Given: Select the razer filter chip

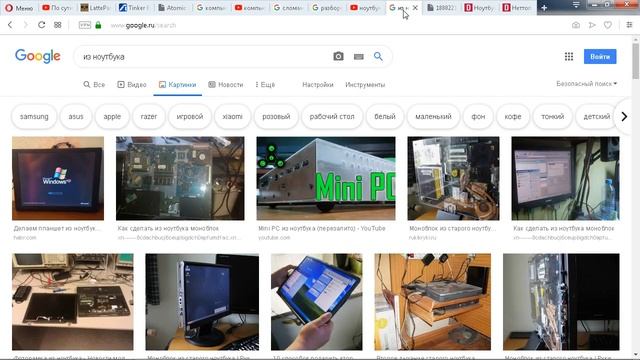Looking at the screenshot, I should pyautogui.click(x=149, y=116).
